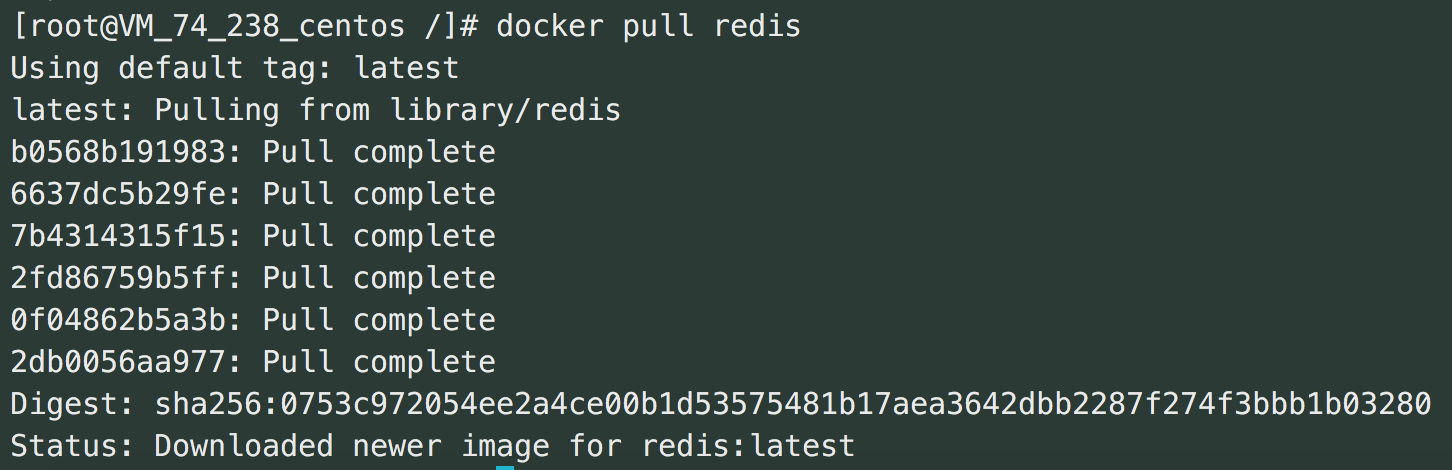1452x470 pixels.
Task: Click 'latest: Pulling from library/redis' line
Action: pos(316,110)
